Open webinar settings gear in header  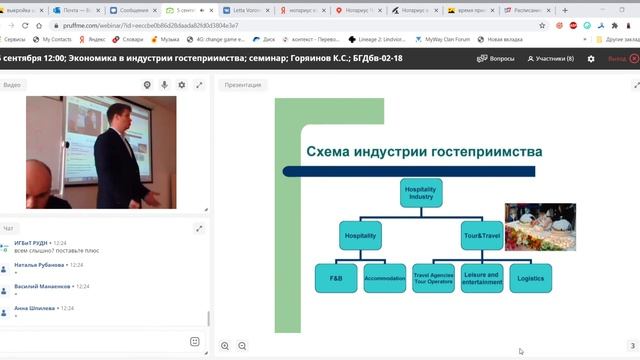click(x=591, y=59)
